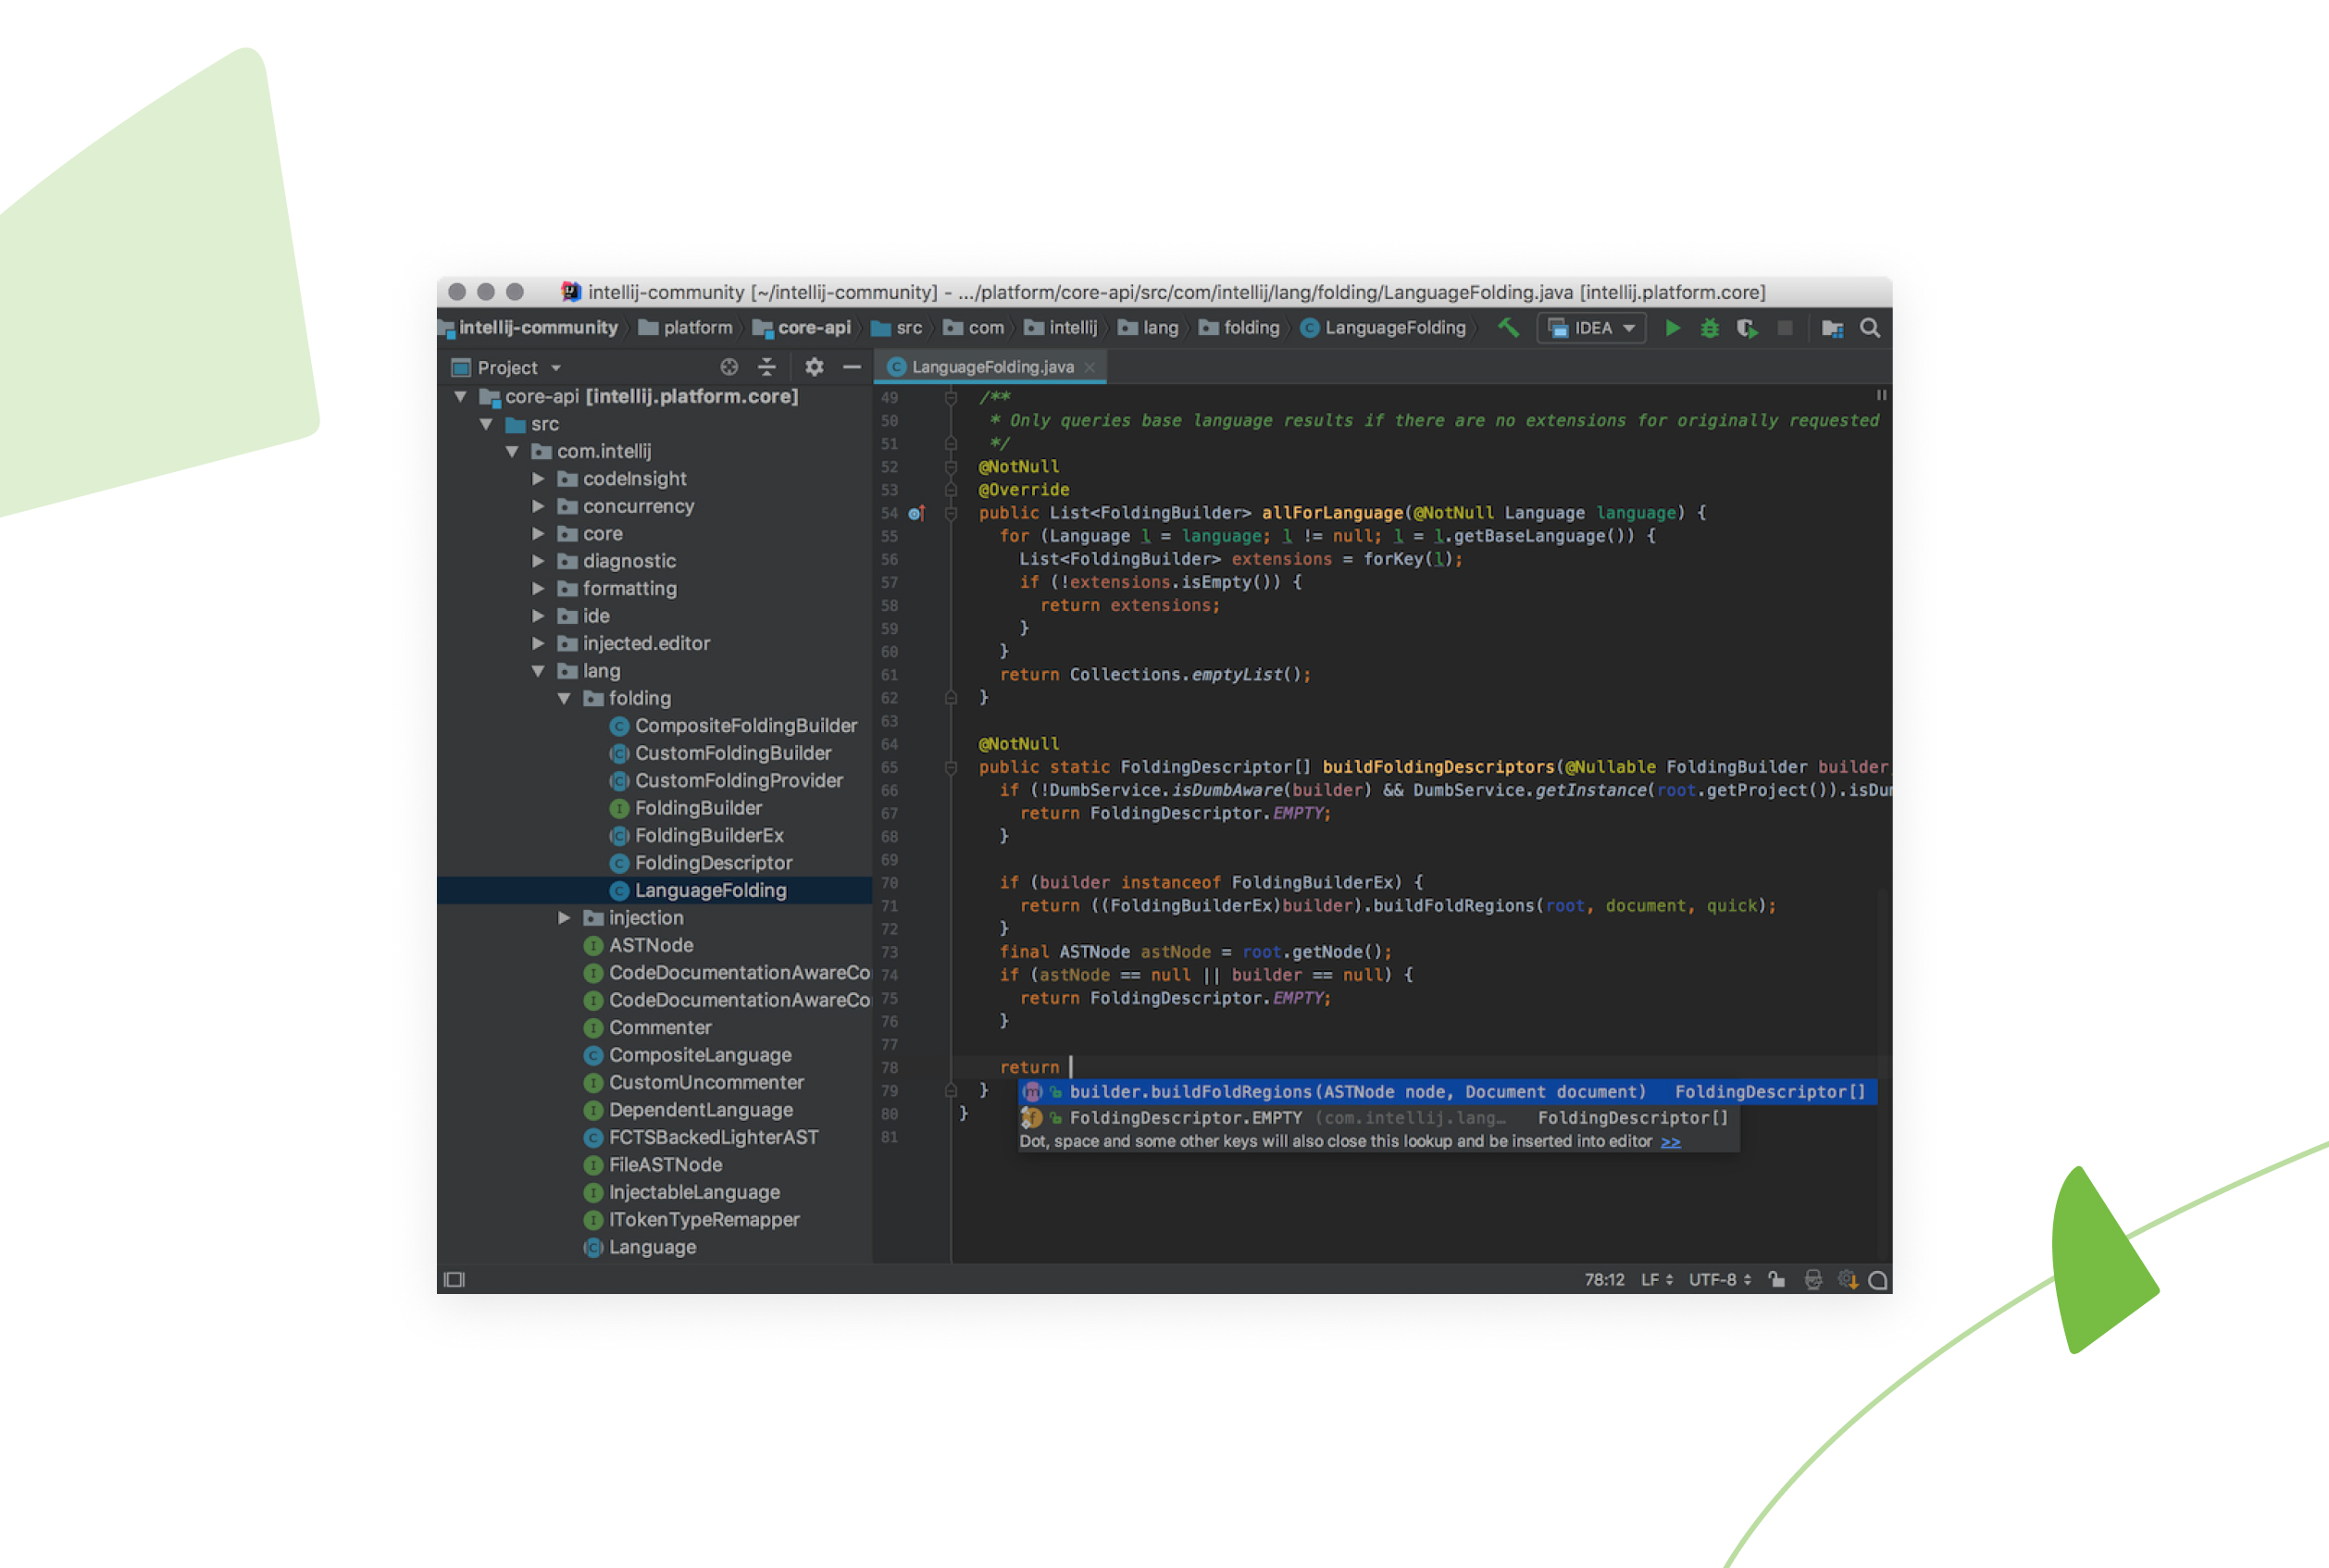Click the Project panel dropdown arrow
This screenshot has height=1568, width=2329.
click(556, 366)
